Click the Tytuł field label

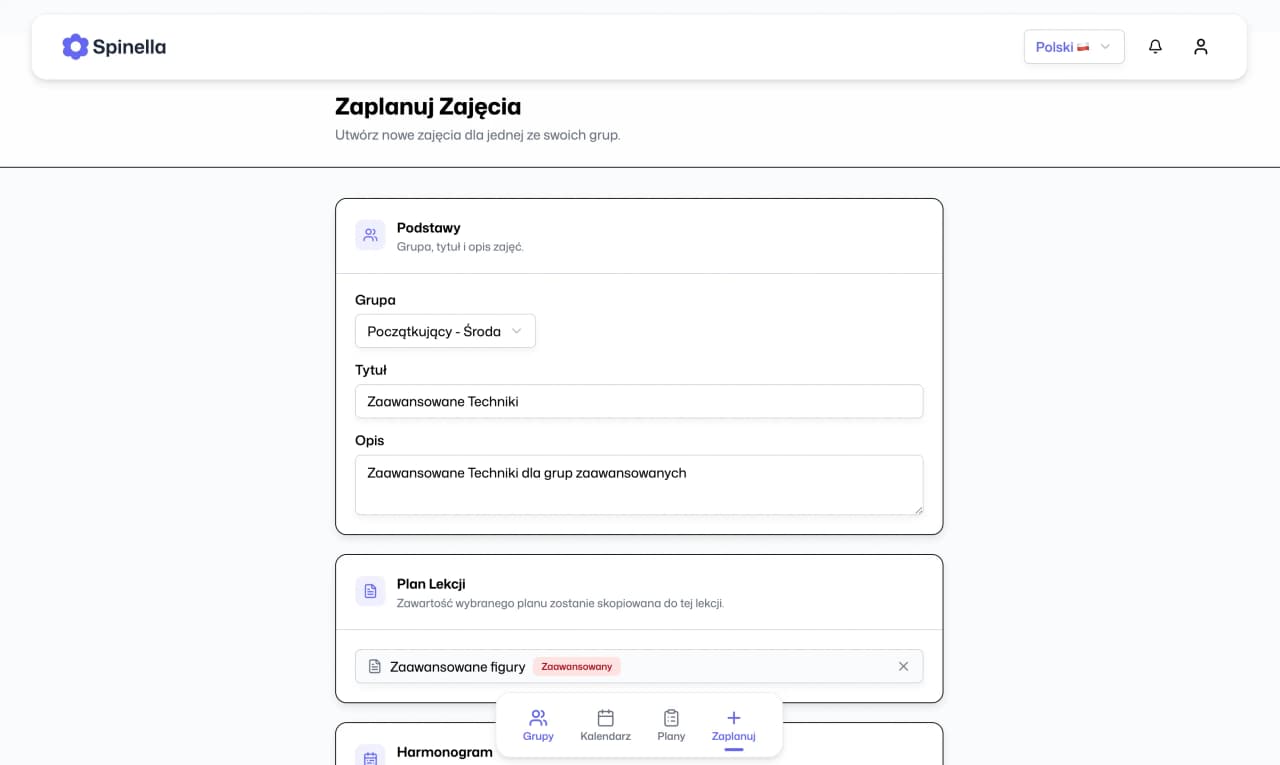pos(371,370)
